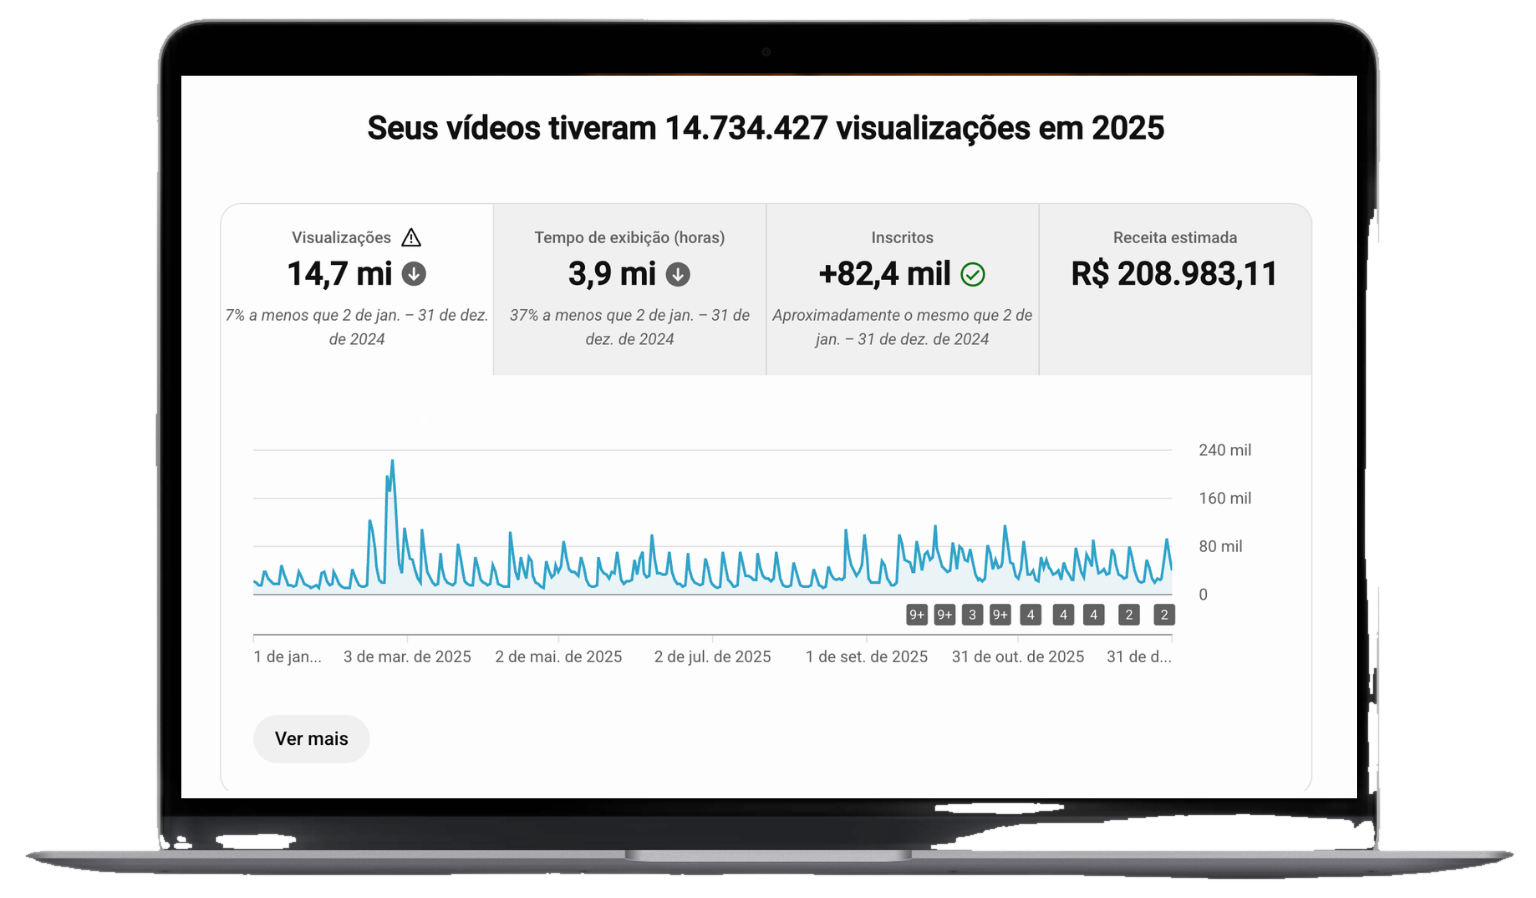Click the 31 de out. de 2025 date label

point(1018,657)
